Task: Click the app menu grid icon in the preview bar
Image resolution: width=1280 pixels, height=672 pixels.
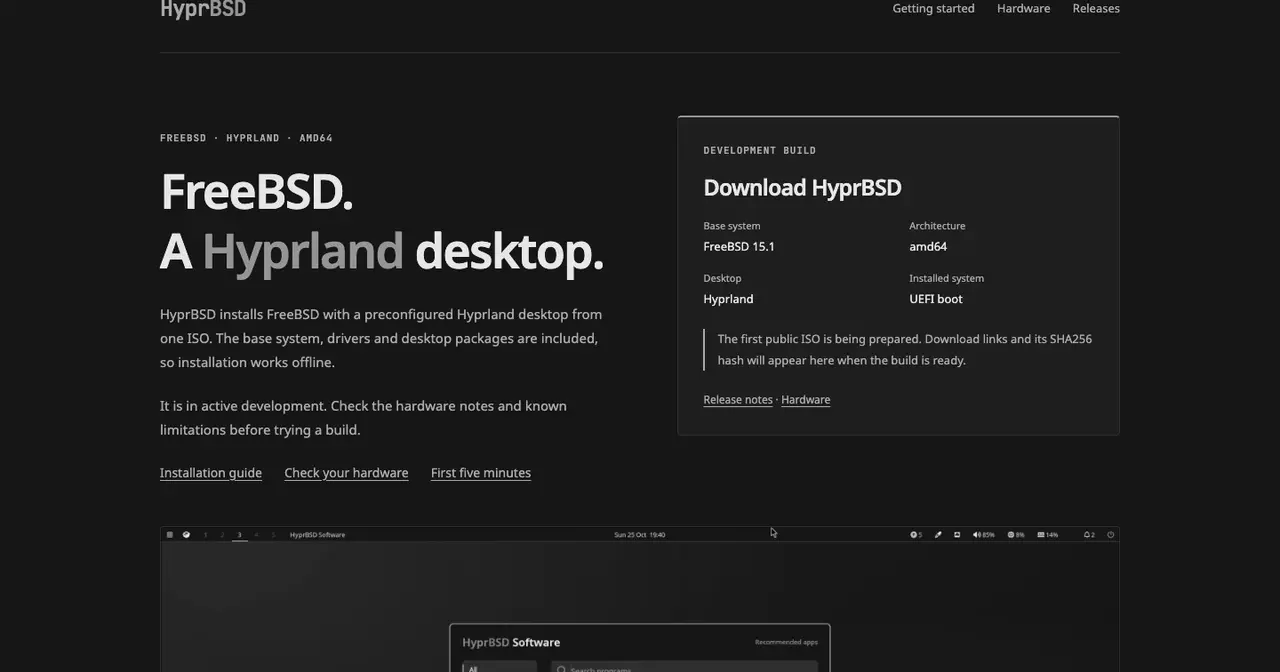Action: point(170,535)
